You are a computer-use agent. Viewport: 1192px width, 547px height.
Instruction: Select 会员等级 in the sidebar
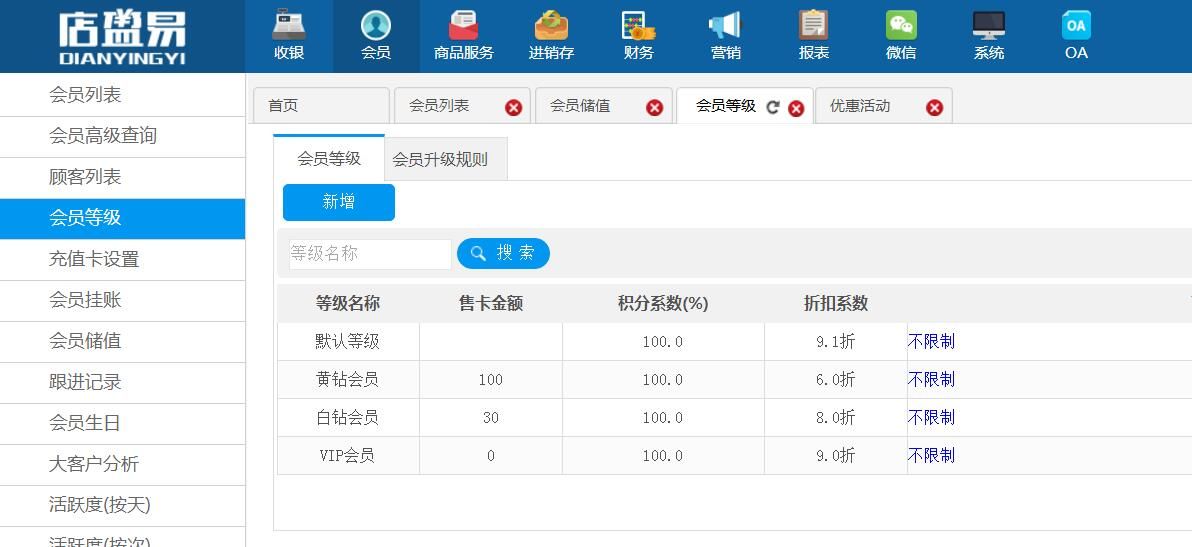click(x=122, y=218)
